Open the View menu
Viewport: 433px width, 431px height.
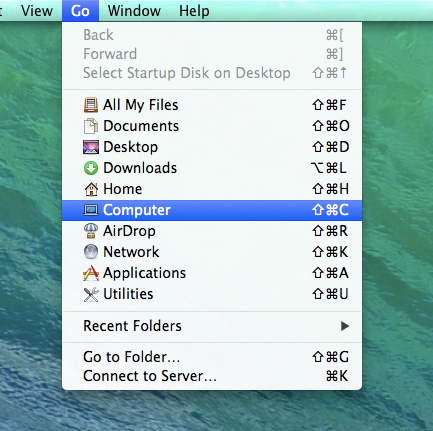pyautogui.click(x=37, y=11)
